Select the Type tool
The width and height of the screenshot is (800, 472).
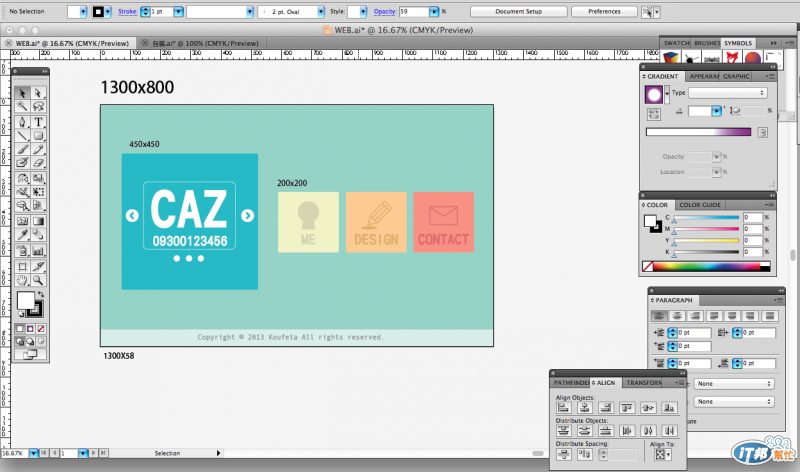[38, 122]
